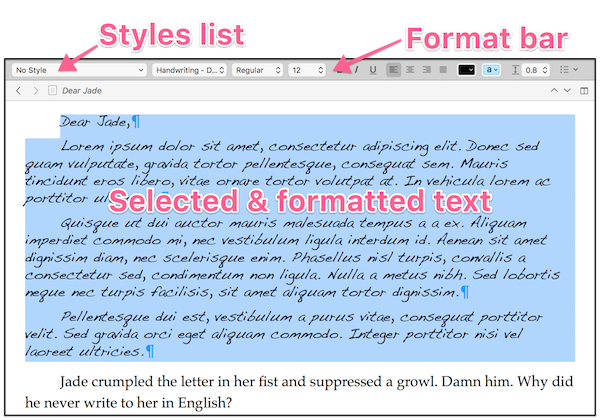Center align the text
This screenshot has height=420, width=600.
tap(410, 70)
